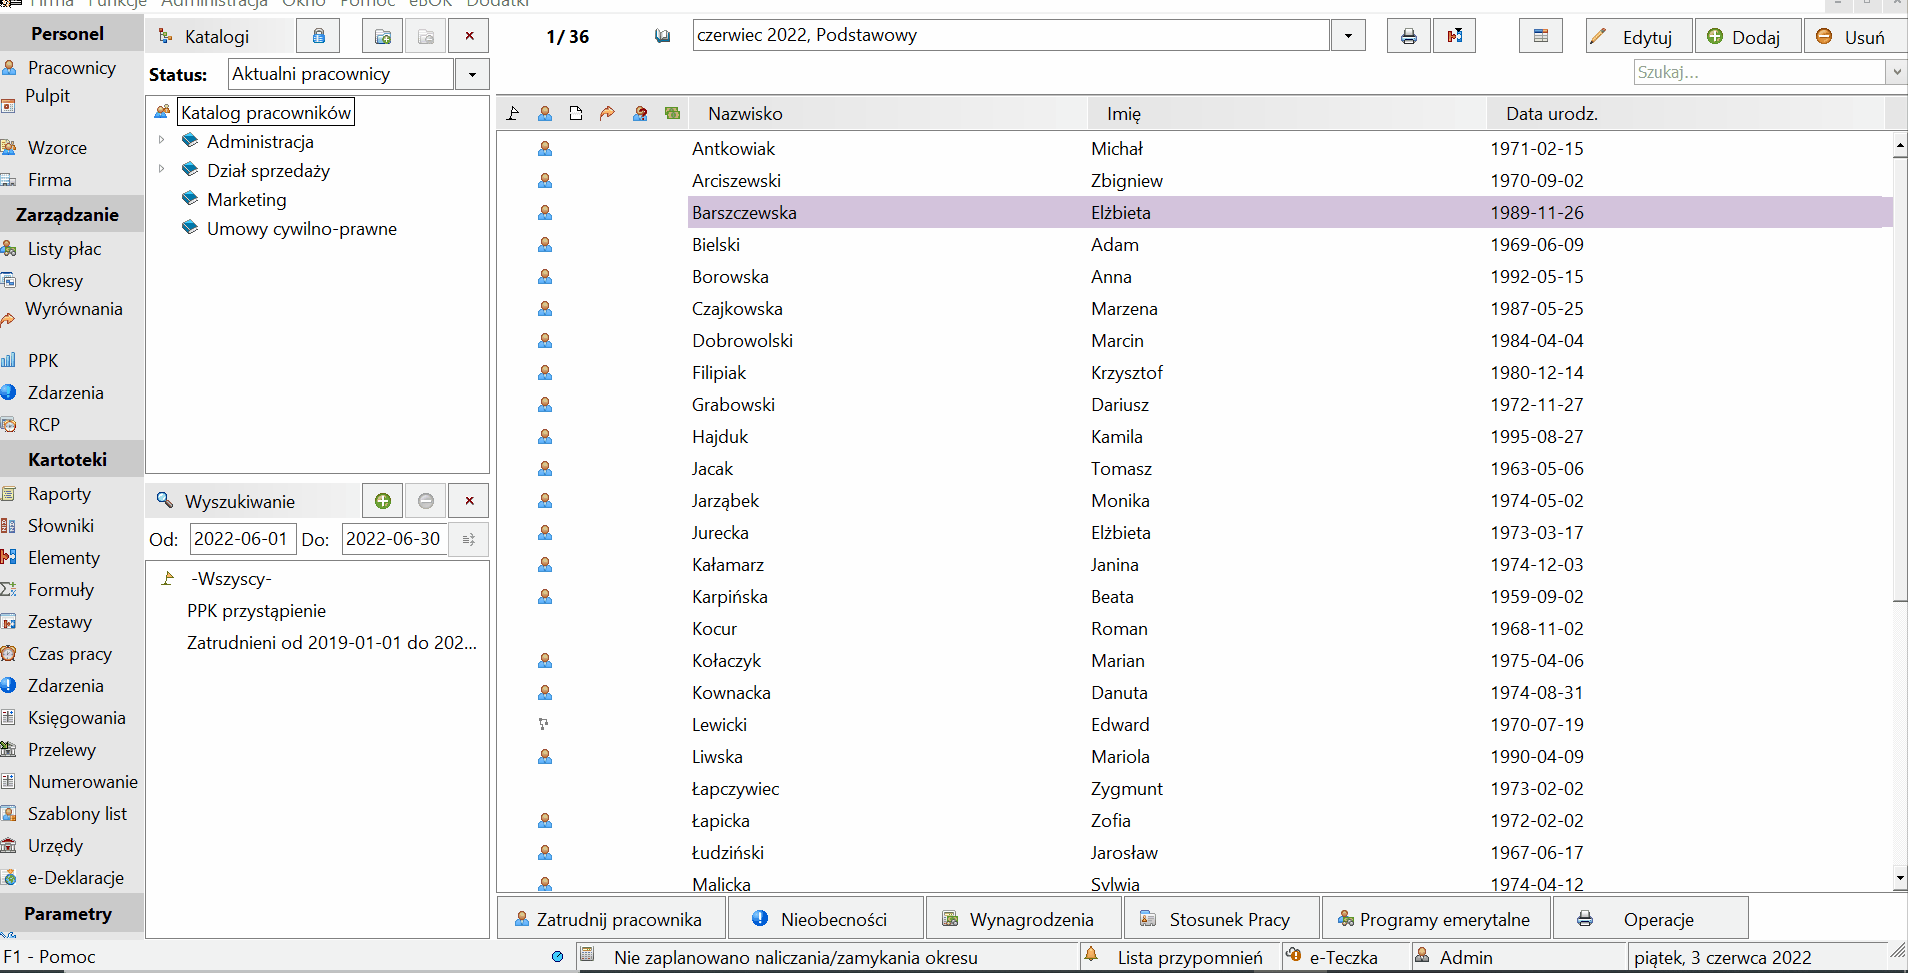This screenshot has height=973, width=1908.
Task: Select -Wszyscy- in the search list
Action: click(231, 579)
